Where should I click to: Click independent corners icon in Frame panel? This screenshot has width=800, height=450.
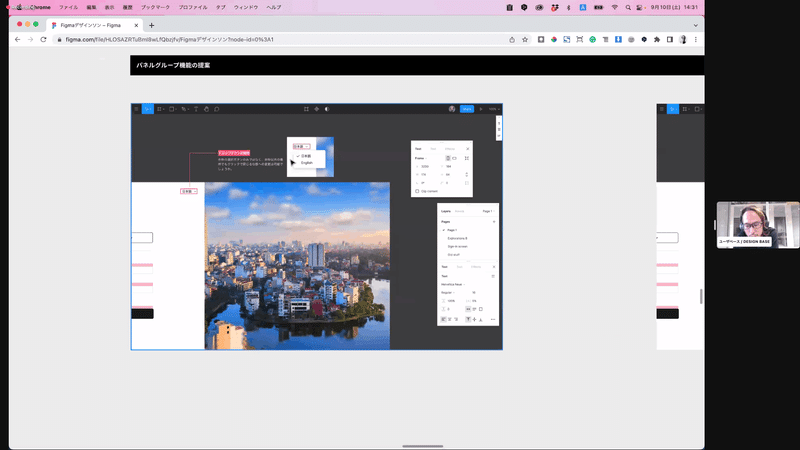(466, 183)
